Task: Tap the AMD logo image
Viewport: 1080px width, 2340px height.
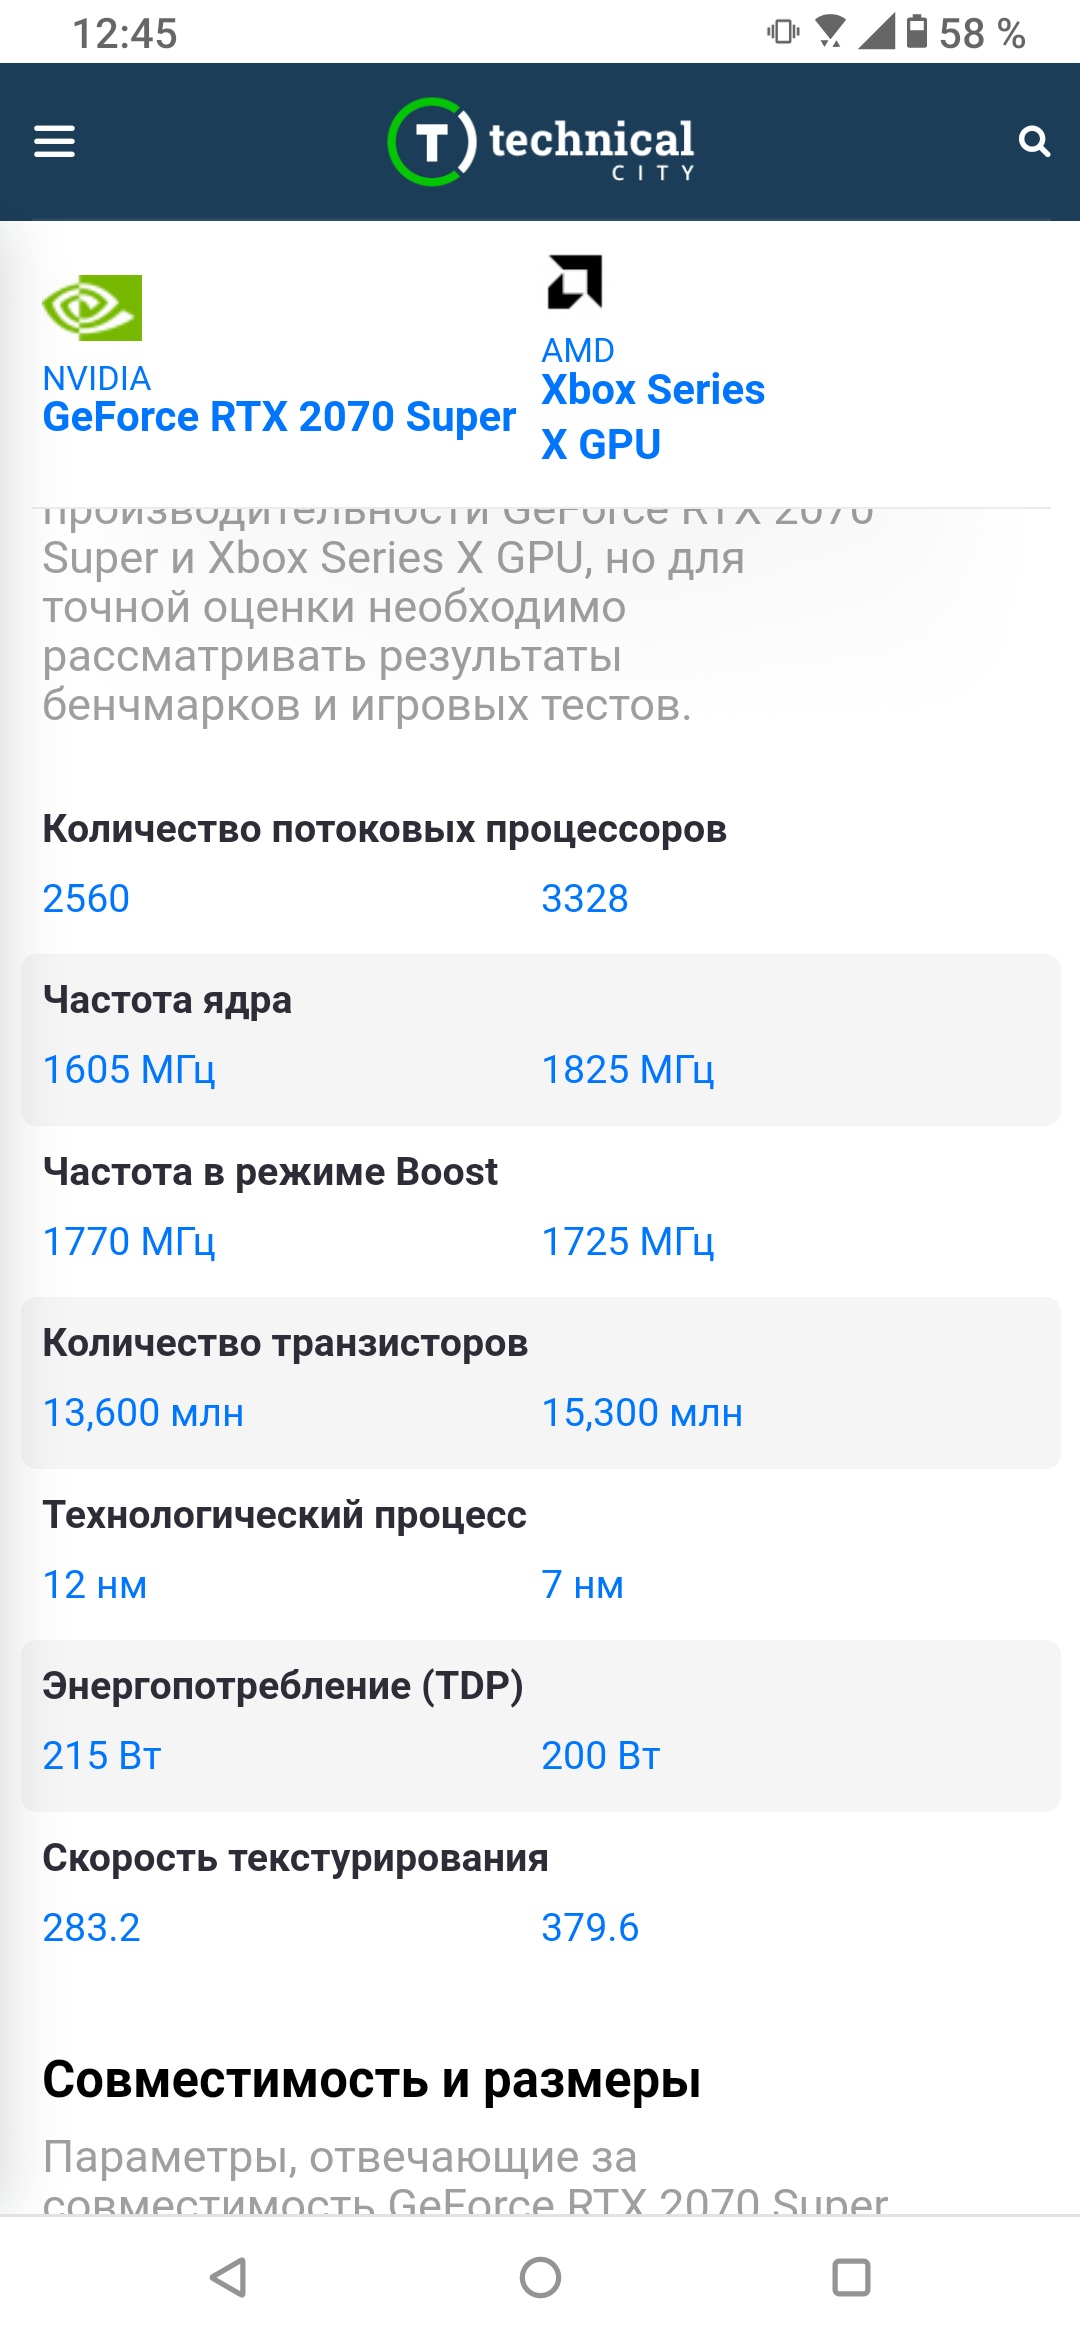Action: 574,282
